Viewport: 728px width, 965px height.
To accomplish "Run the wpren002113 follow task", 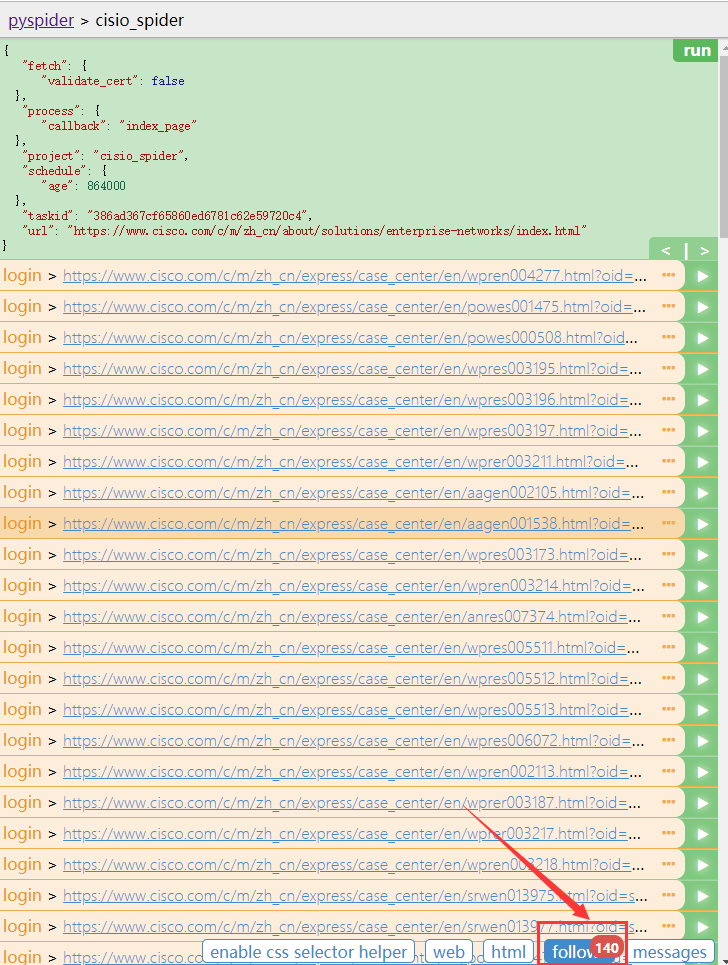I will point(702,772).
